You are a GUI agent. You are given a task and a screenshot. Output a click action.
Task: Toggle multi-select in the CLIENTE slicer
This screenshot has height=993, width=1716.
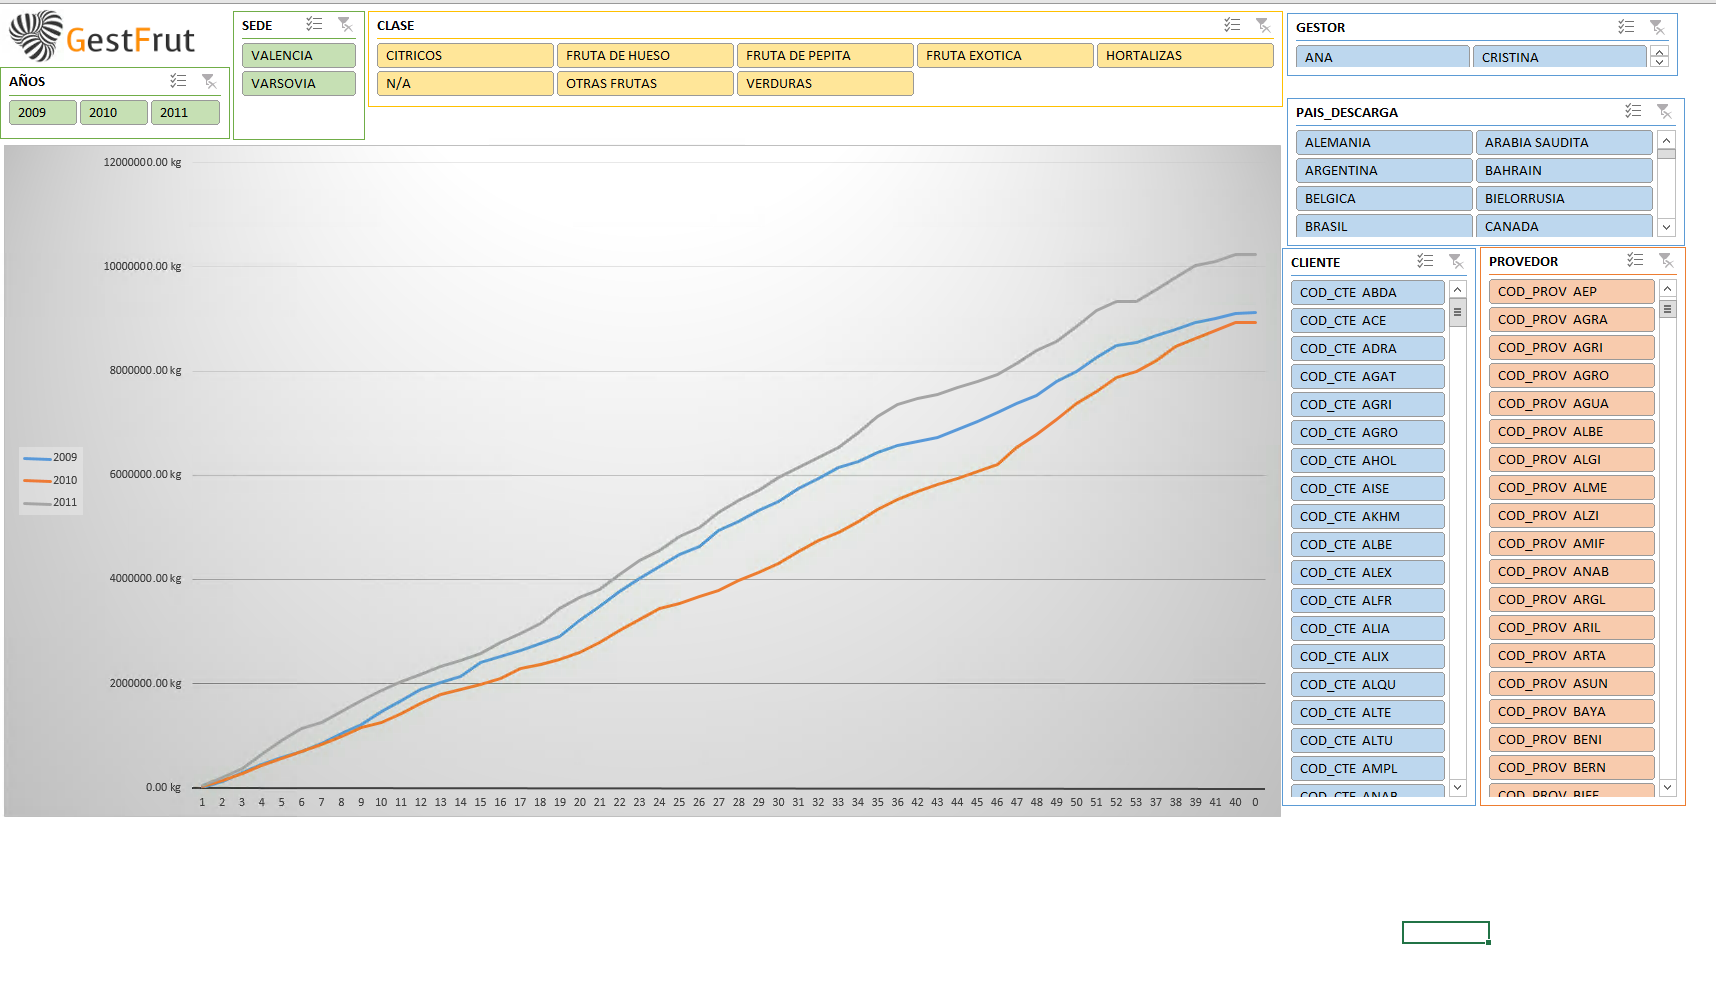point(1425,261)
